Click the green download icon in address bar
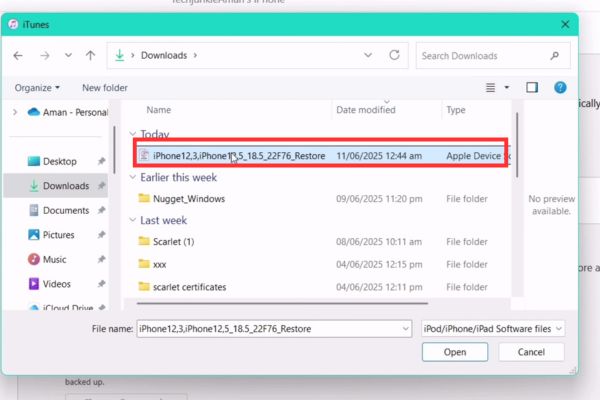 pos(120,56)
